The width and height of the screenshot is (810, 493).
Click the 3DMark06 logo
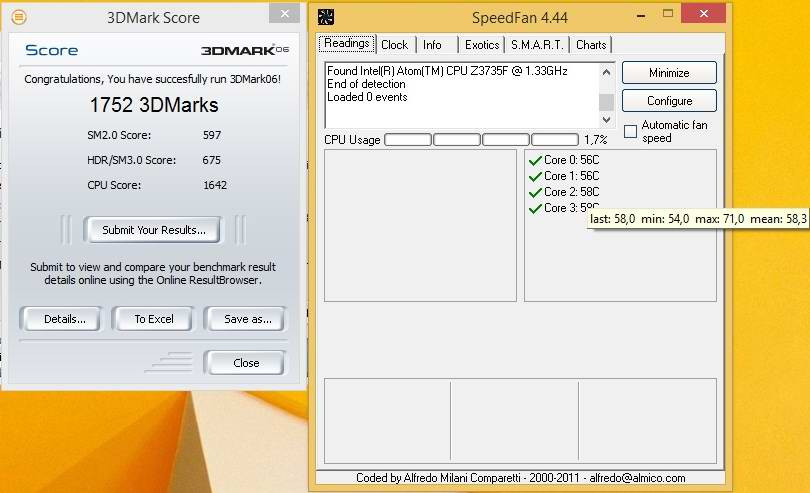click(242, 50)
